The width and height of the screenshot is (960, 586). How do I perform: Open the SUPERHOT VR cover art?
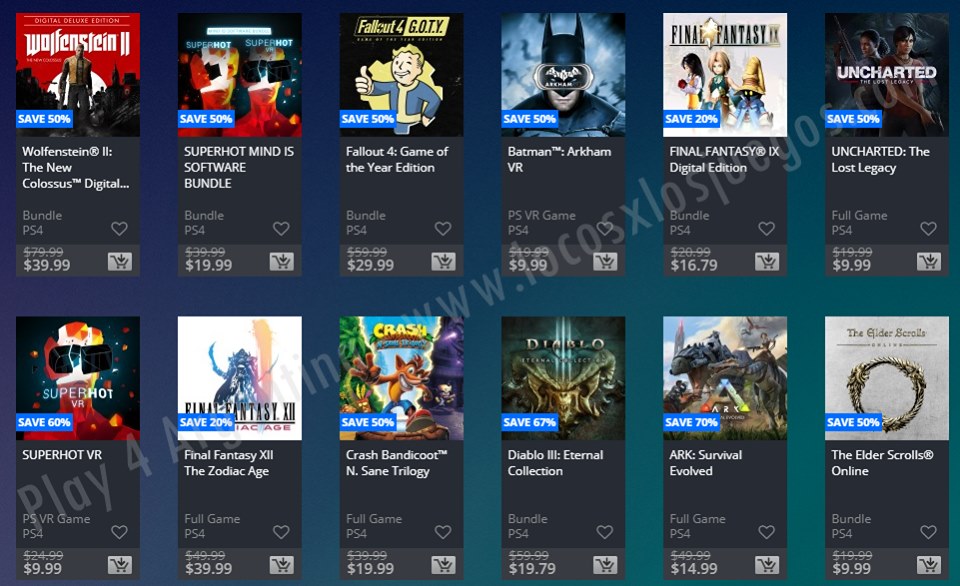[78, 378]
